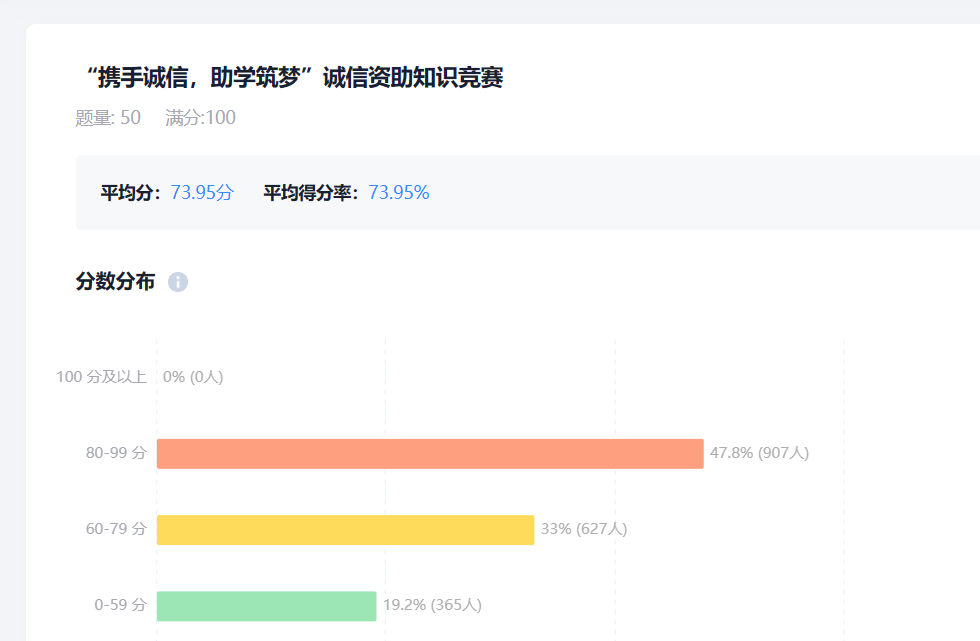
Task: Click the yellow 60-79 分 bar
Action: [x=345, y=529]
